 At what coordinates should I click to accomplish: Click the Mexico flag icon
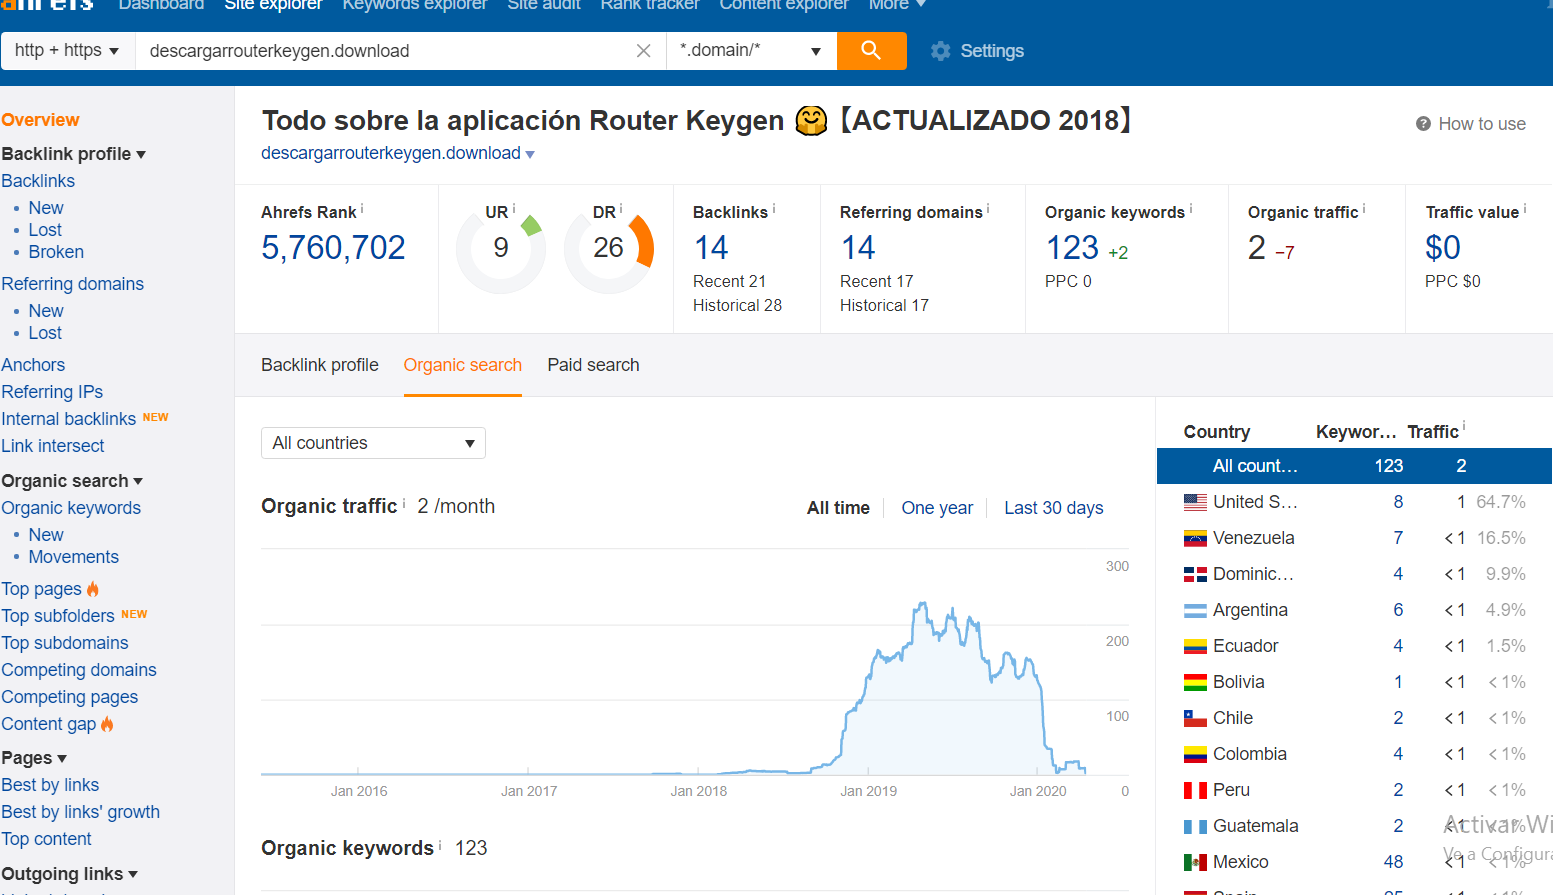coord(1195,862)
